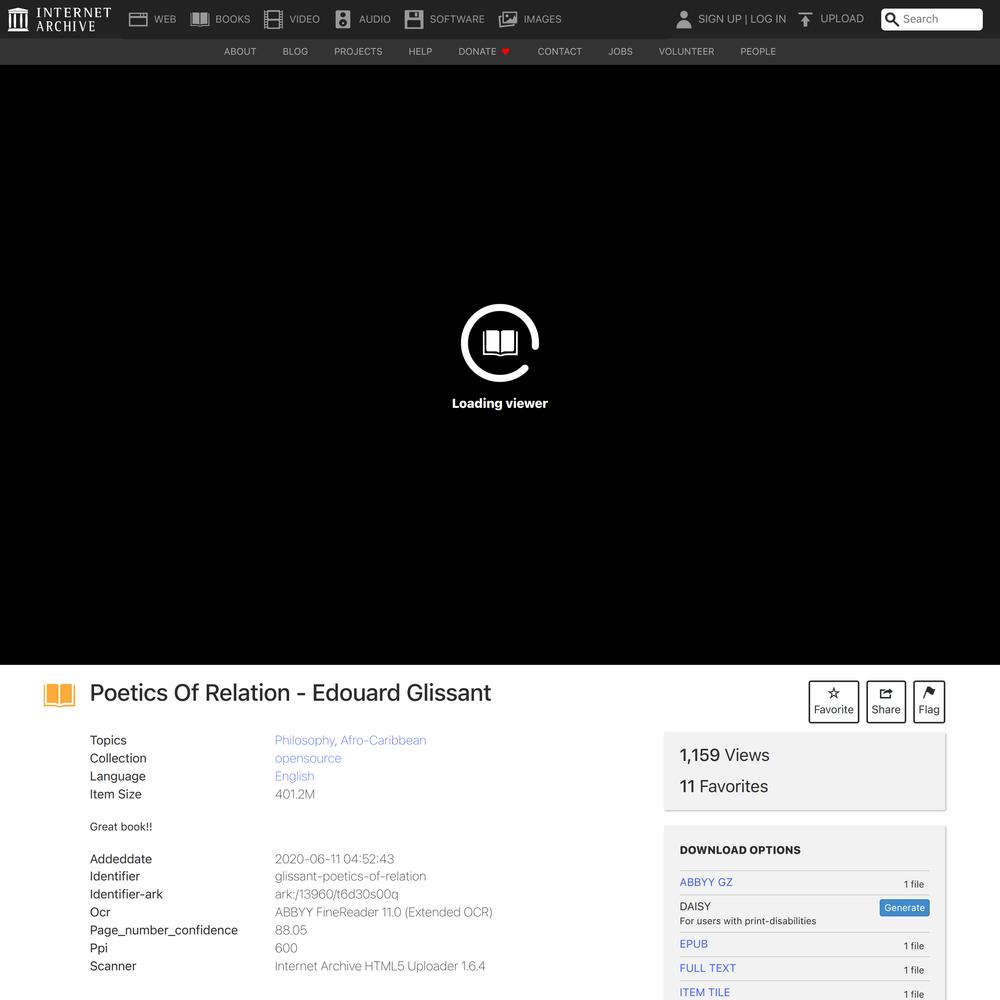The image size is (1000, 1000).
Task: Click the Upload link text
Action: (842, 18)
